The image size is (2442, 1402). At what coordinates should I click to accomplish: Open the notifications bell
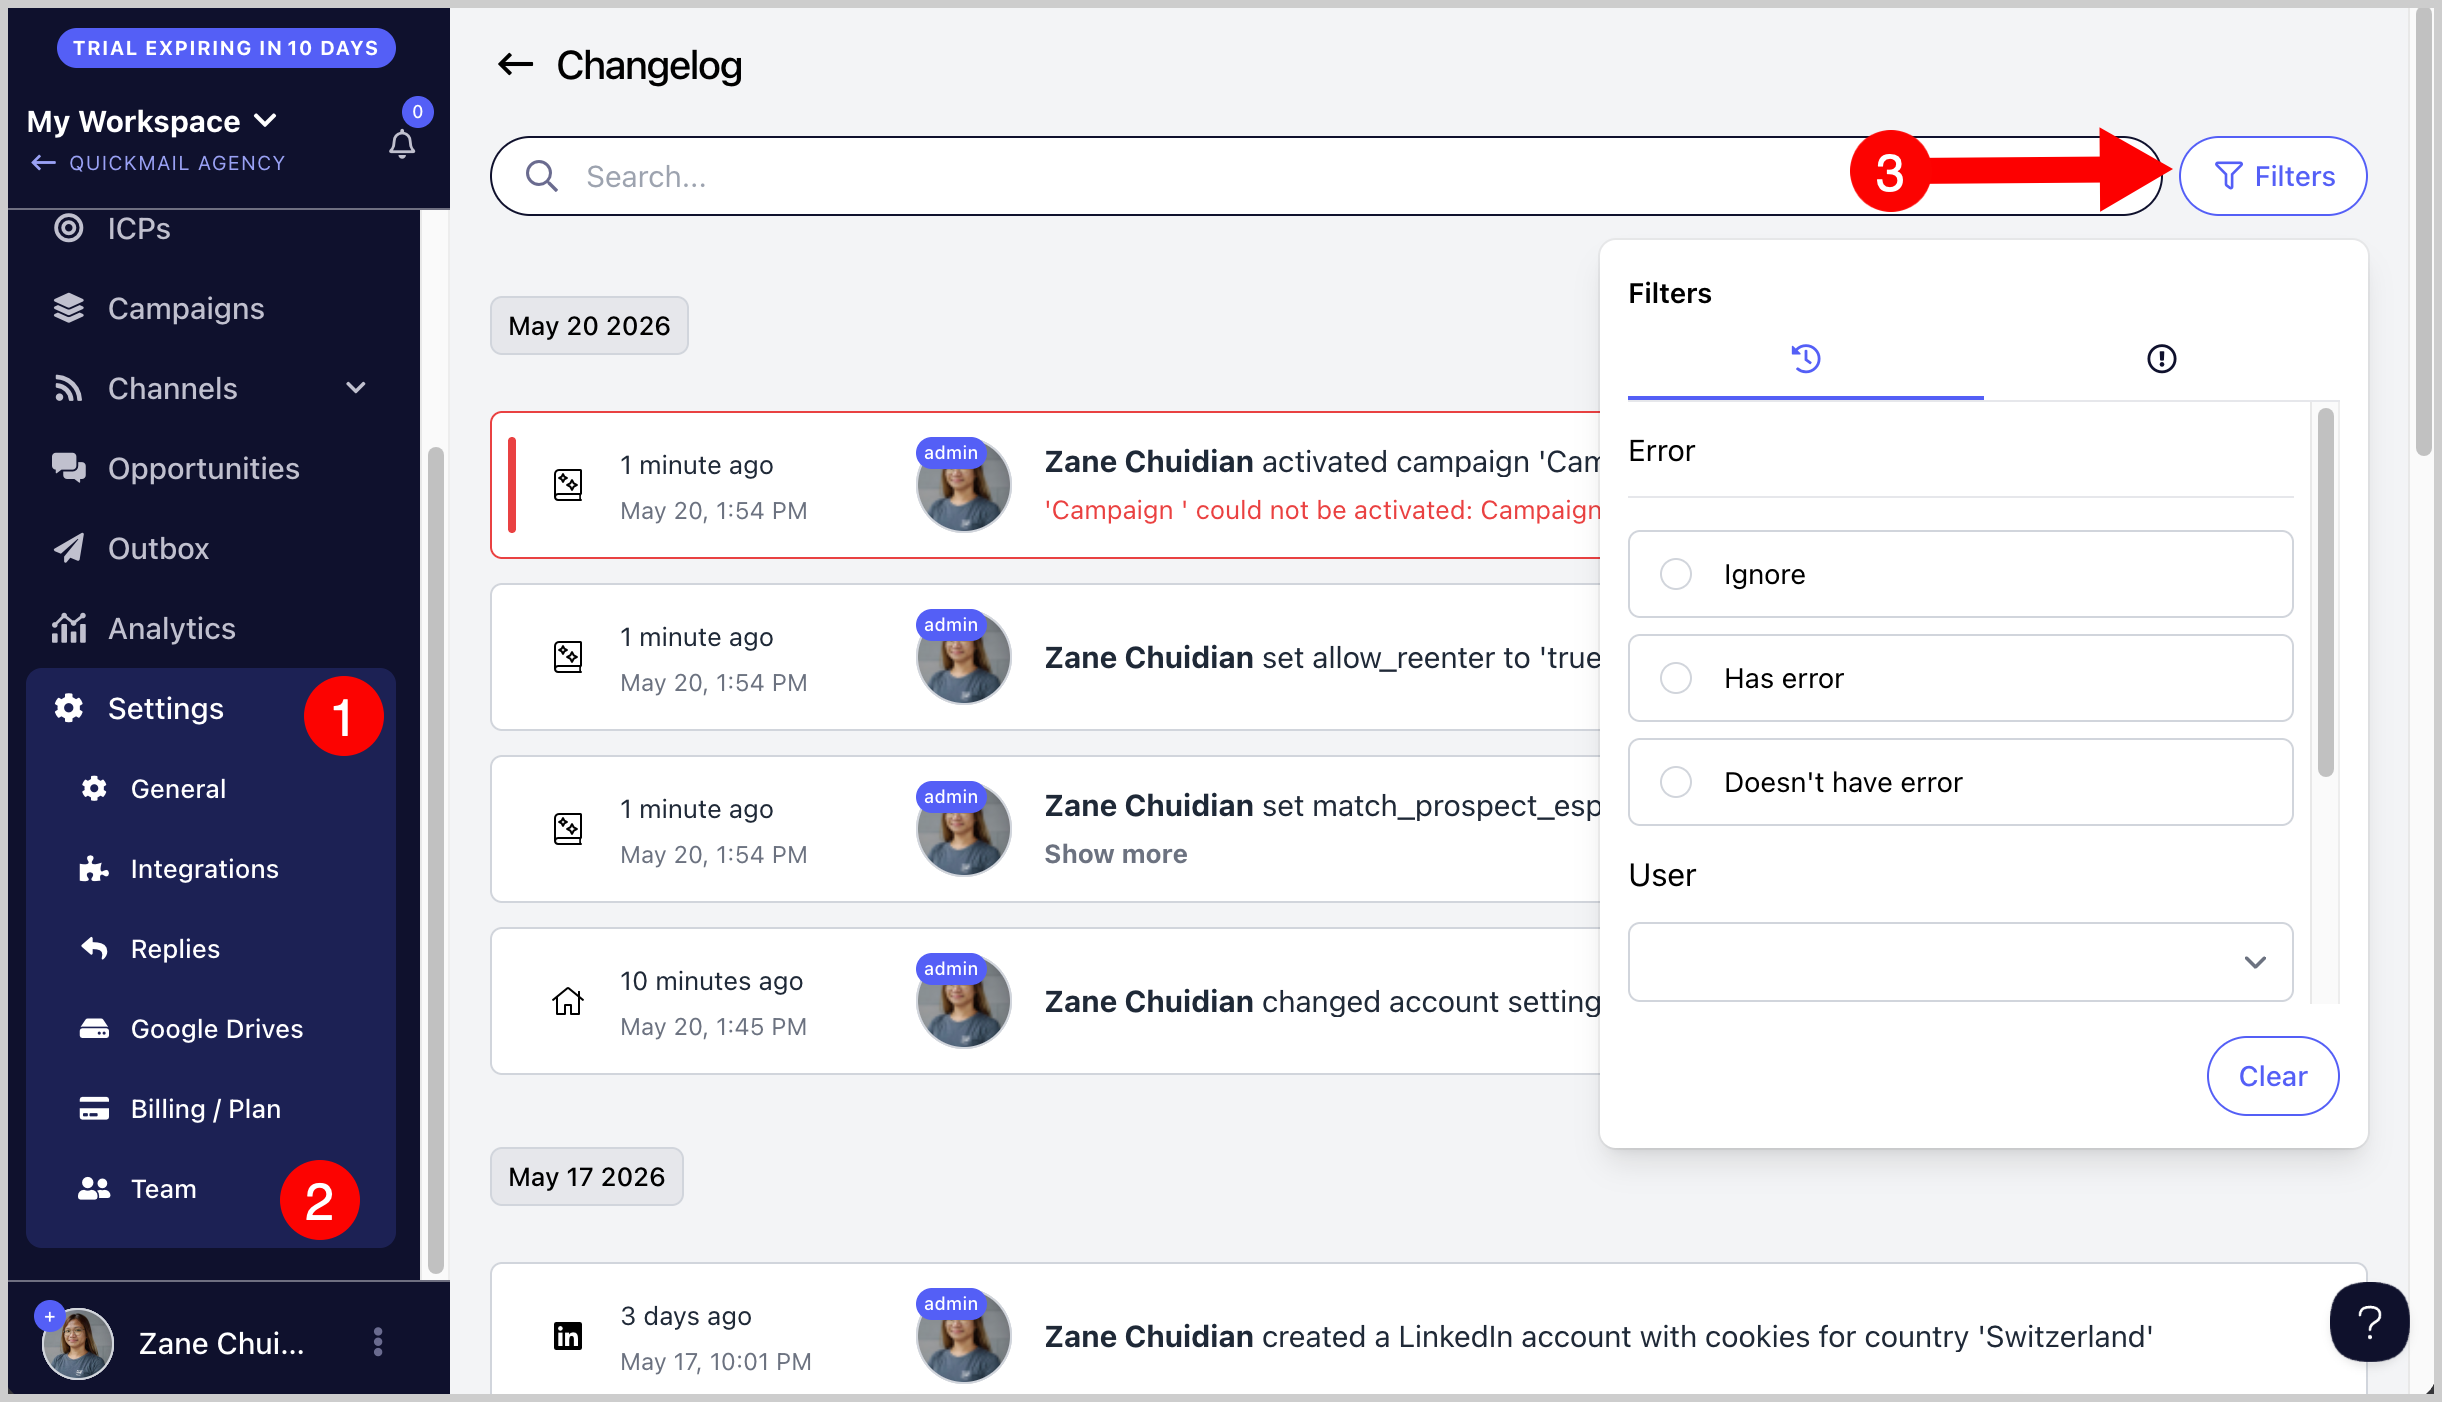(402, 144)
